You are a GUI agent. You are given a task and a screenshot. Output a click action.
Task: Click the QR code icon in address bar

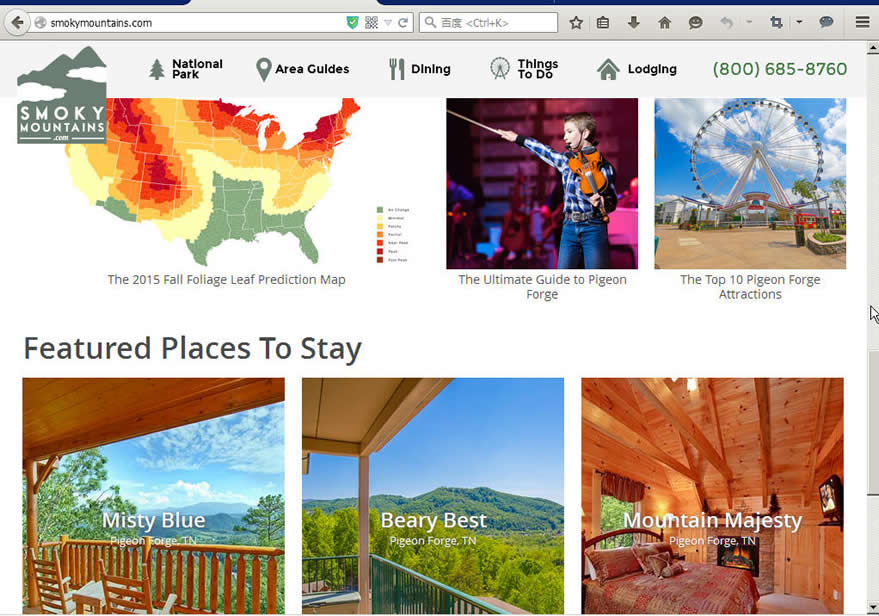(x=371, y=23)
